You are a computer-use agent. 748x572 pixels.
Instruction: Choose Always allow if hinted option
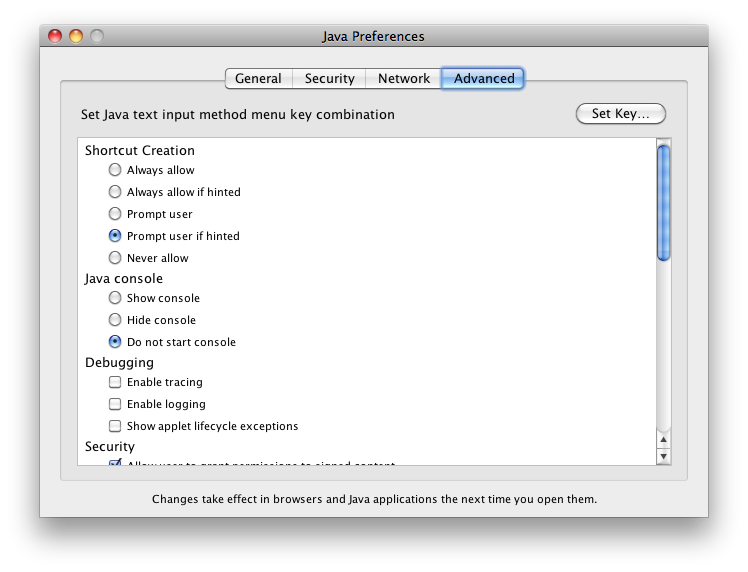pos(115,192)
